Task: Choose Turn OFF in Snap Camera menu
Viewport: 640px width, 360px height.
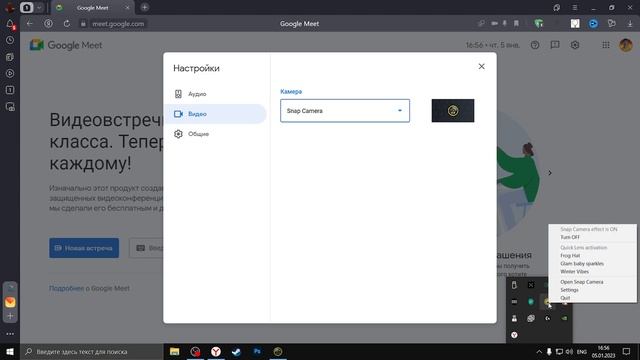Action: 570,237
